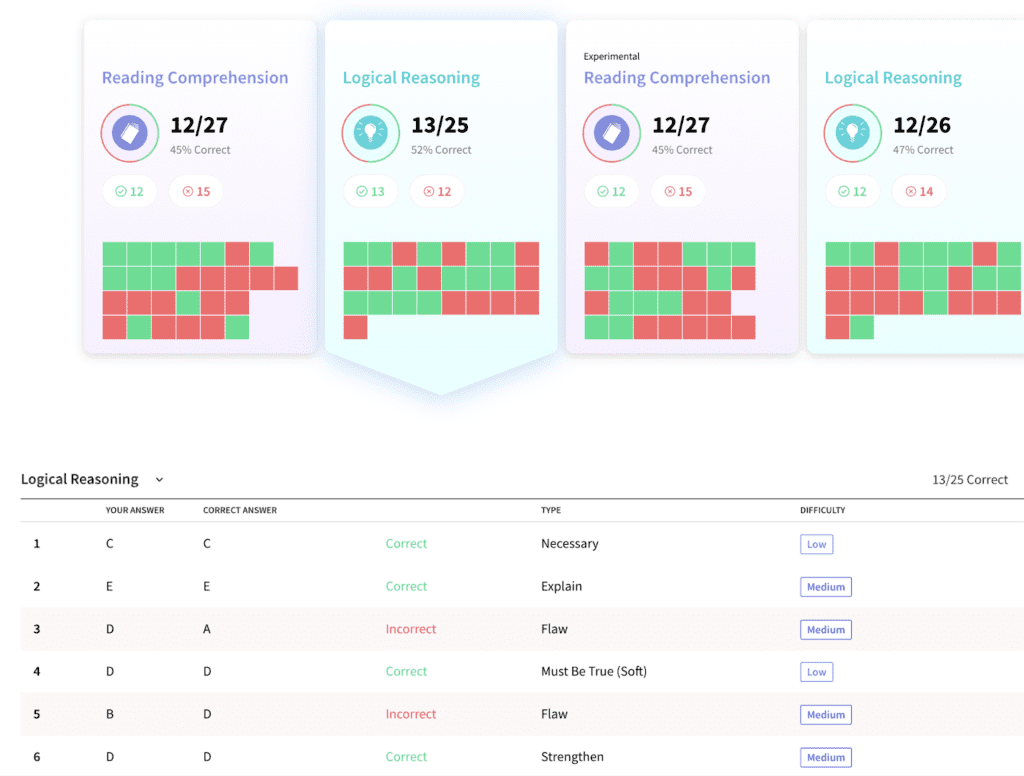Click the Low difficulty tag for question 1
This screenshot has height=776, width=1024.
tap(816, 544)
